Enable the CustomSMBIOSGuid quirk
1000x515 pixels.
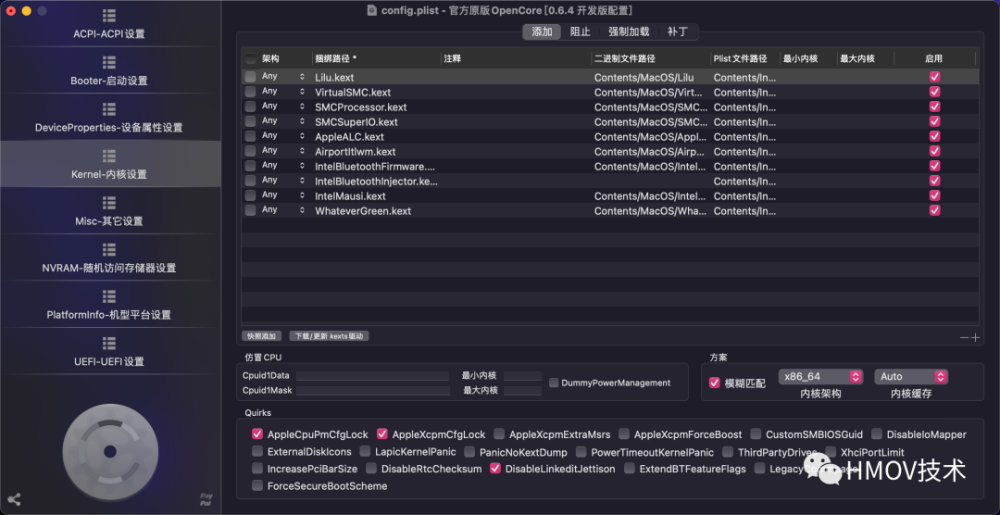(756, 434)
